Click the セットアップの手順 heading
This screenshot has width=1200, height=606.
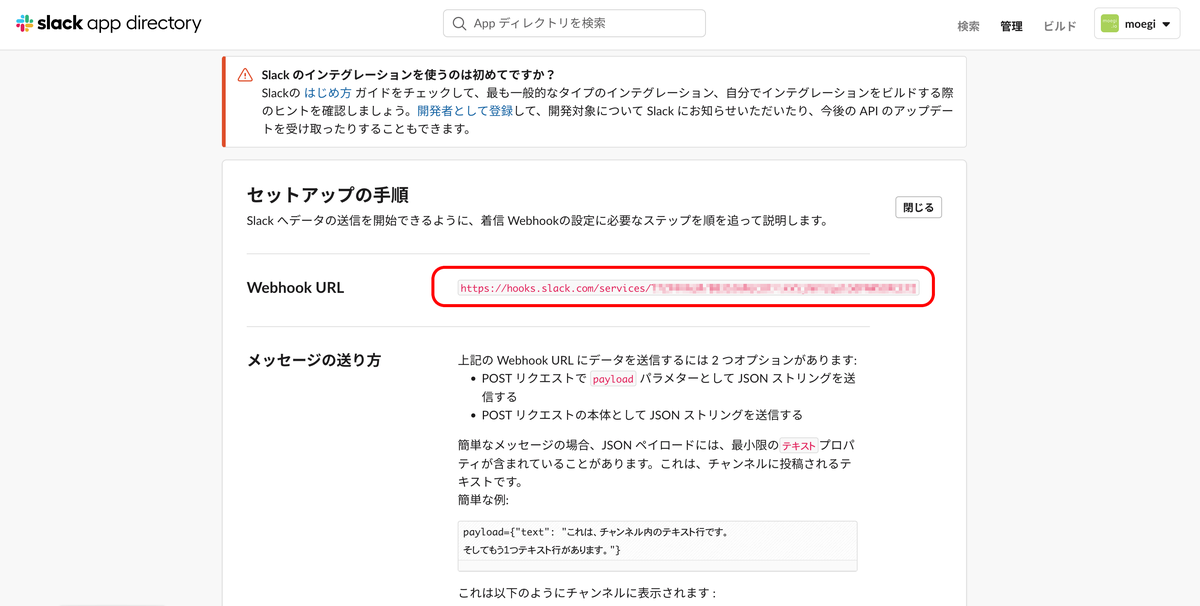point(328,194)
